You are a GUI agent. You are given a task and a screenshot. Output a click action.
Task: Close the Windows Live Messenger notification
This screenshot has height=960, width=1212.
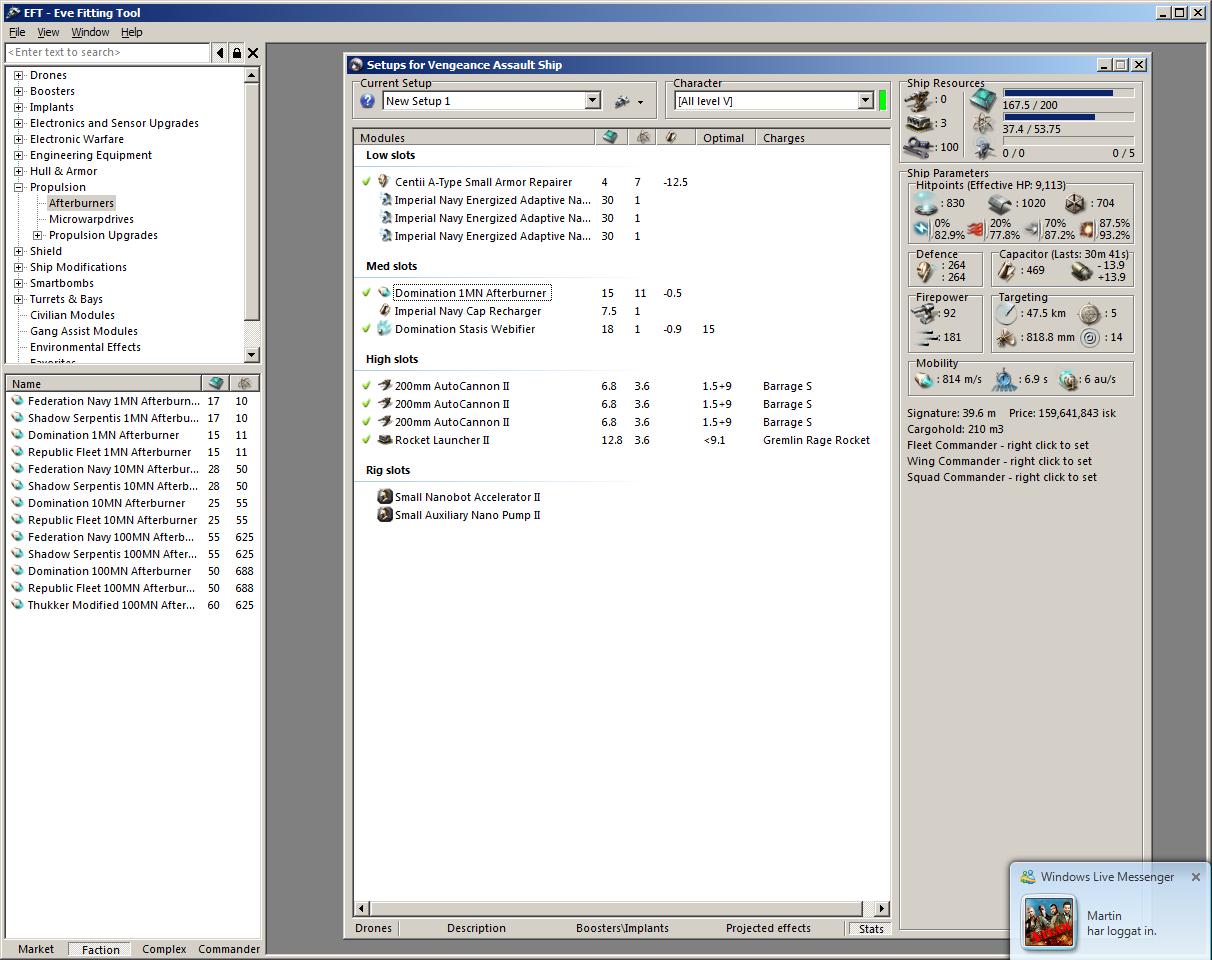point(1196,877)
